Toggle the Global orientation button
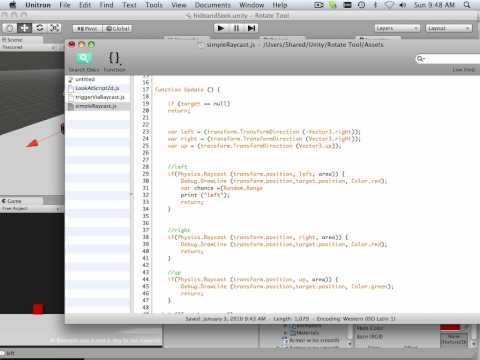The height and width of the screenshot is (360, 480). (117, 29)
